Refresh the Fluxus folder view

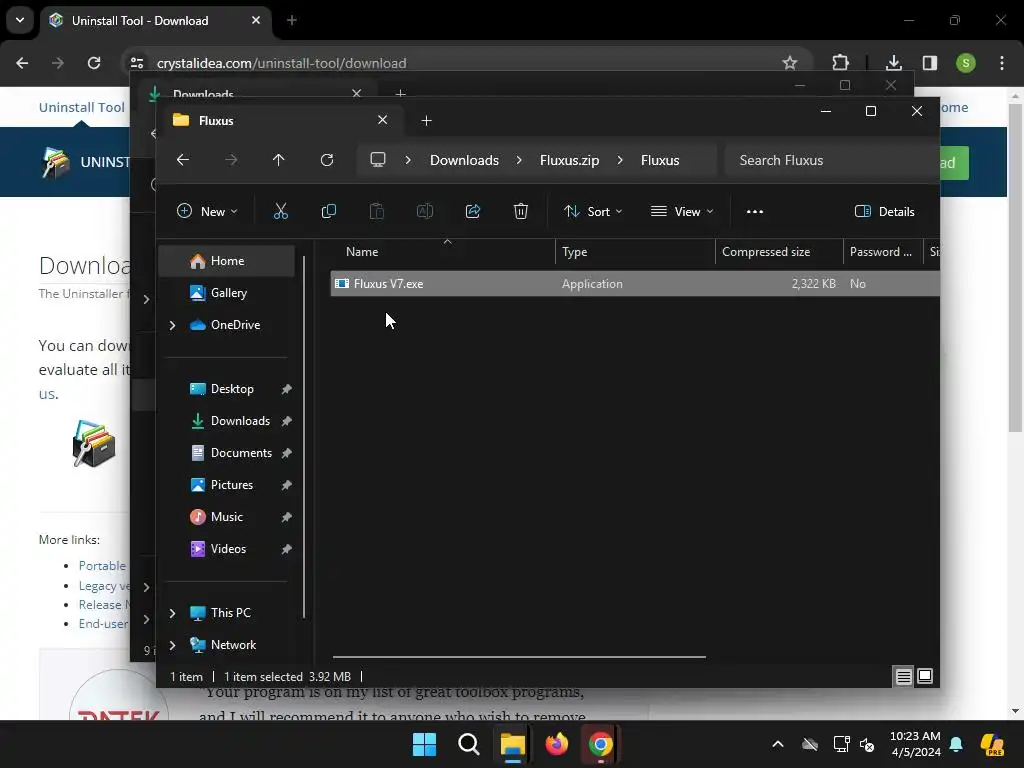[327, 160]
